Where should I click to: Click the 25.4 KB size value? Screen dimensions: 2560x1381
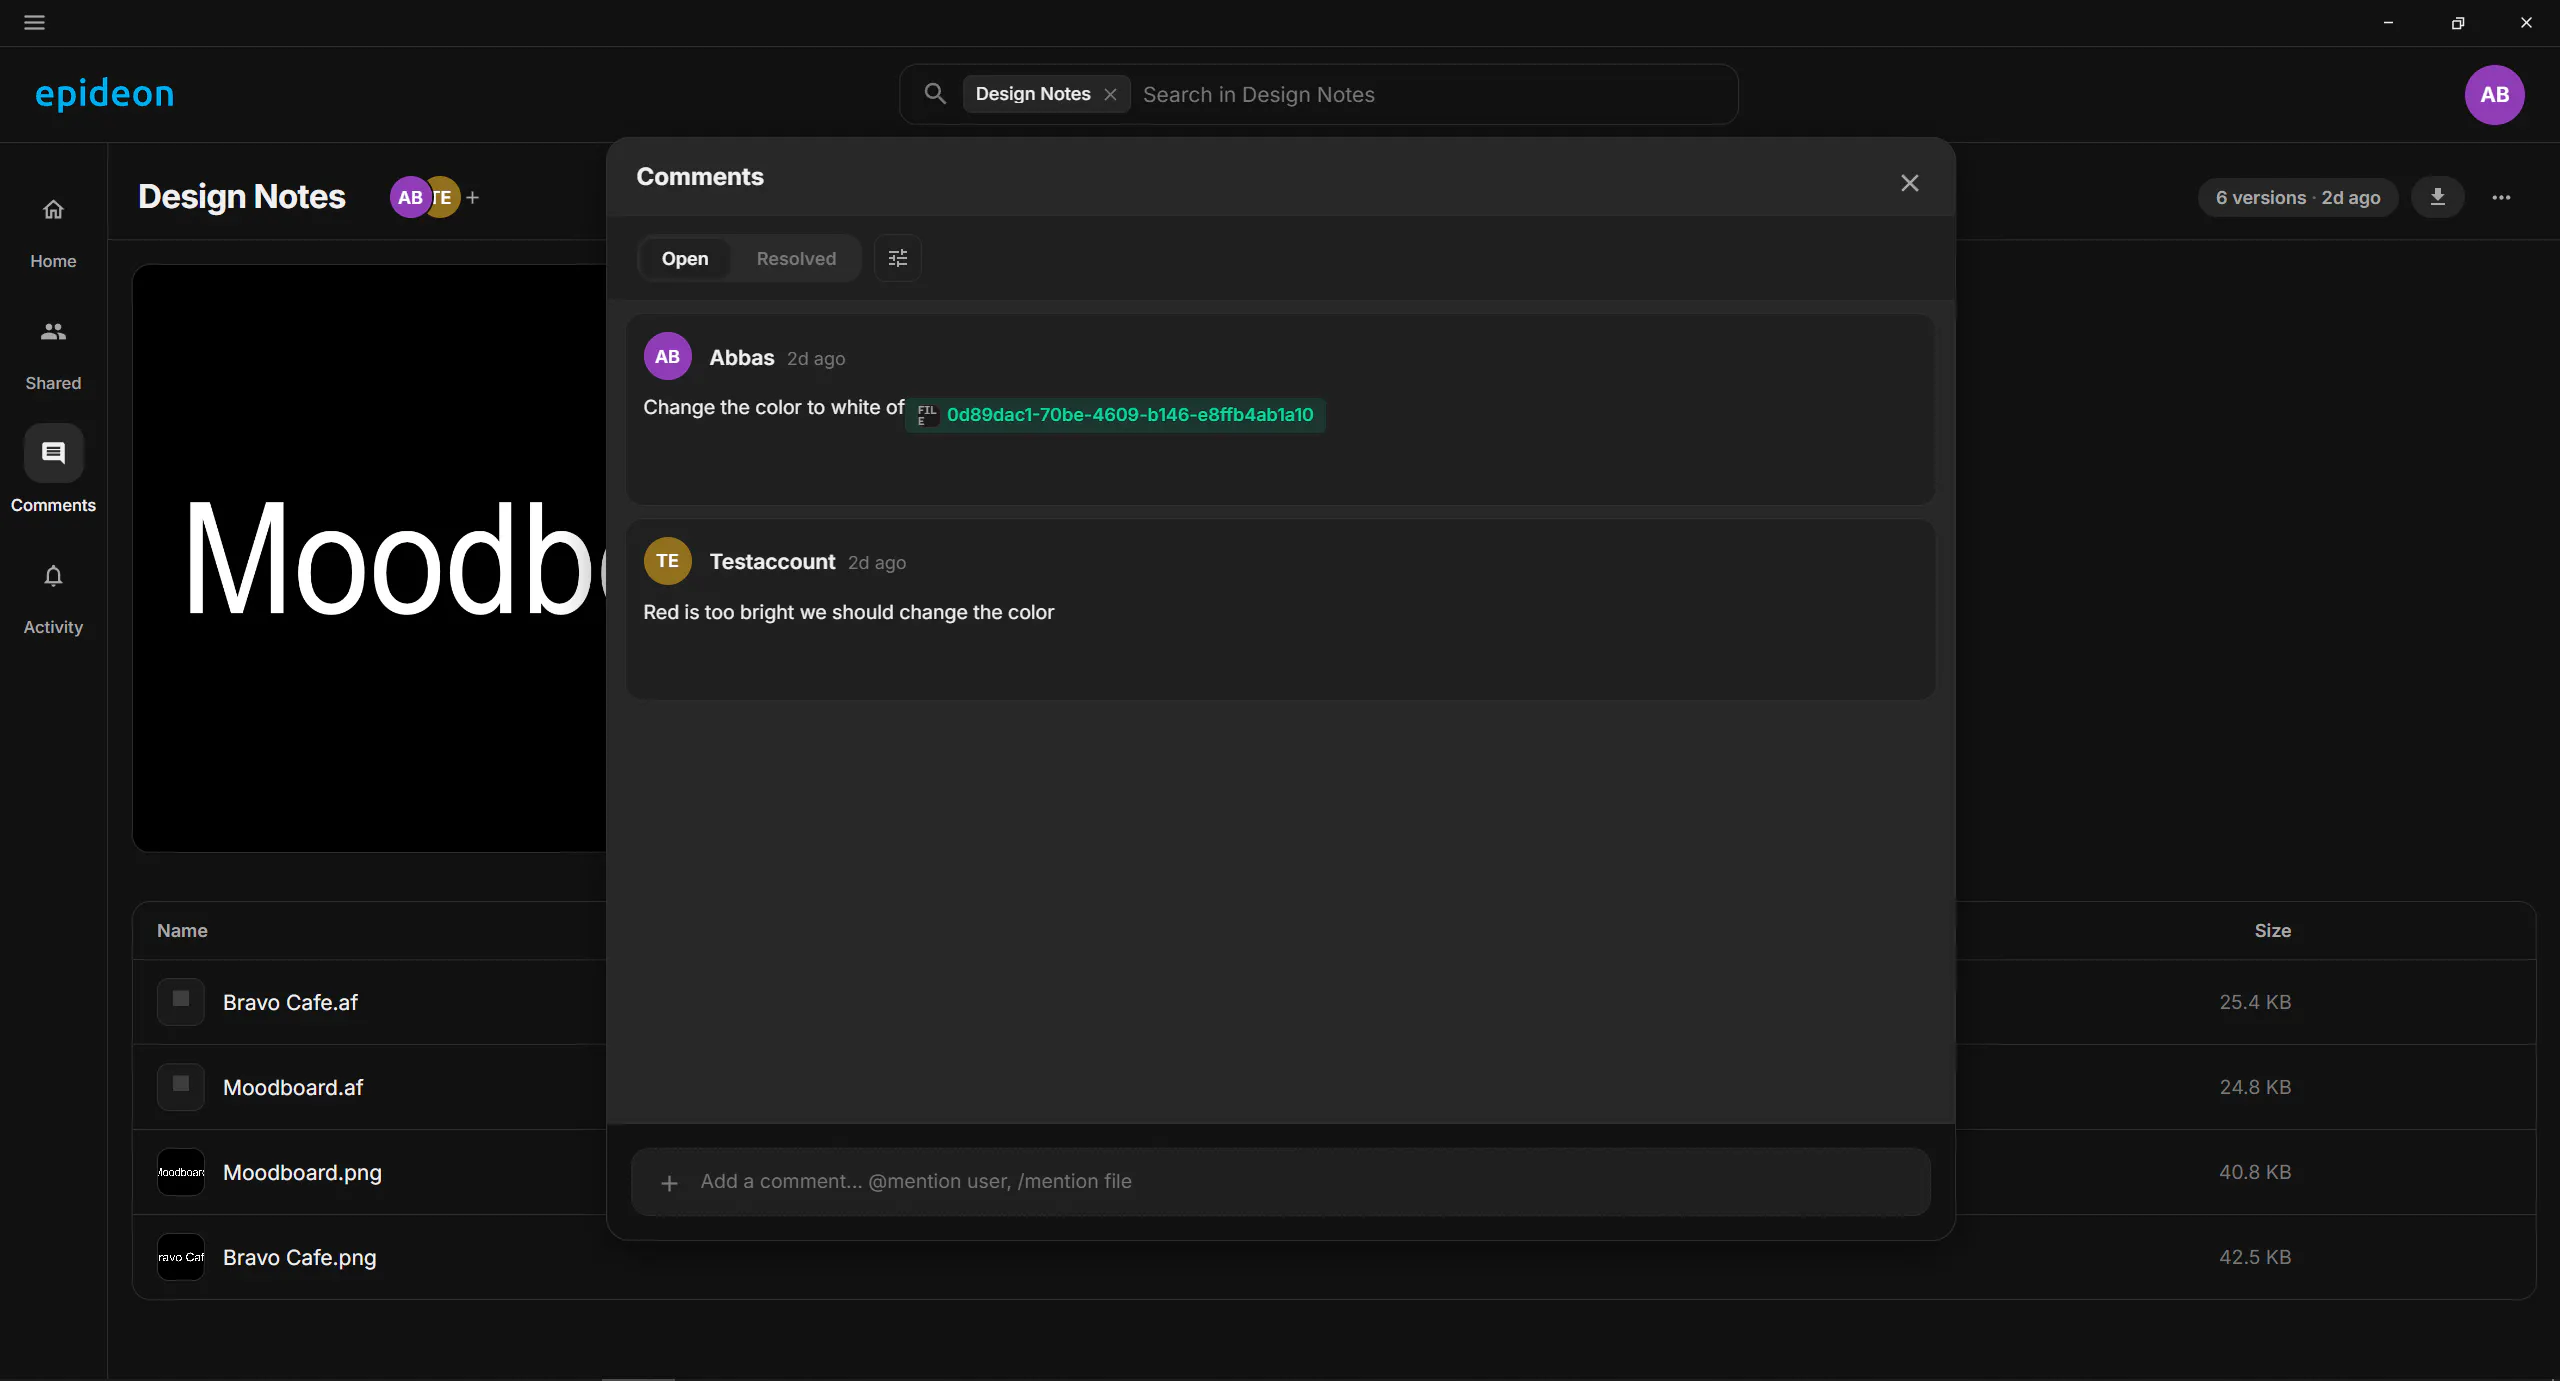coord(2255,1002)
